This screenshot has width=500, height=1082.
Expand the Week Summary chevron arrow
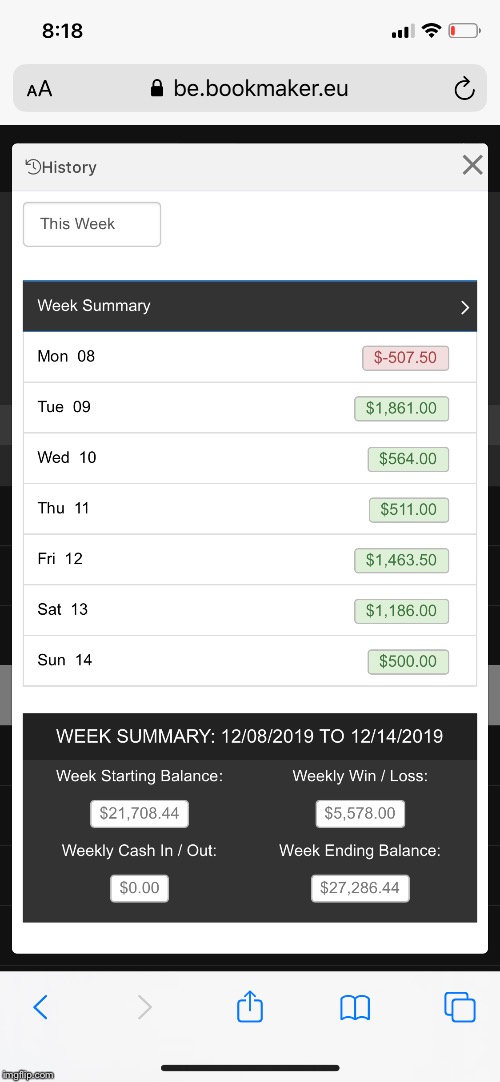tap(465, 307)
